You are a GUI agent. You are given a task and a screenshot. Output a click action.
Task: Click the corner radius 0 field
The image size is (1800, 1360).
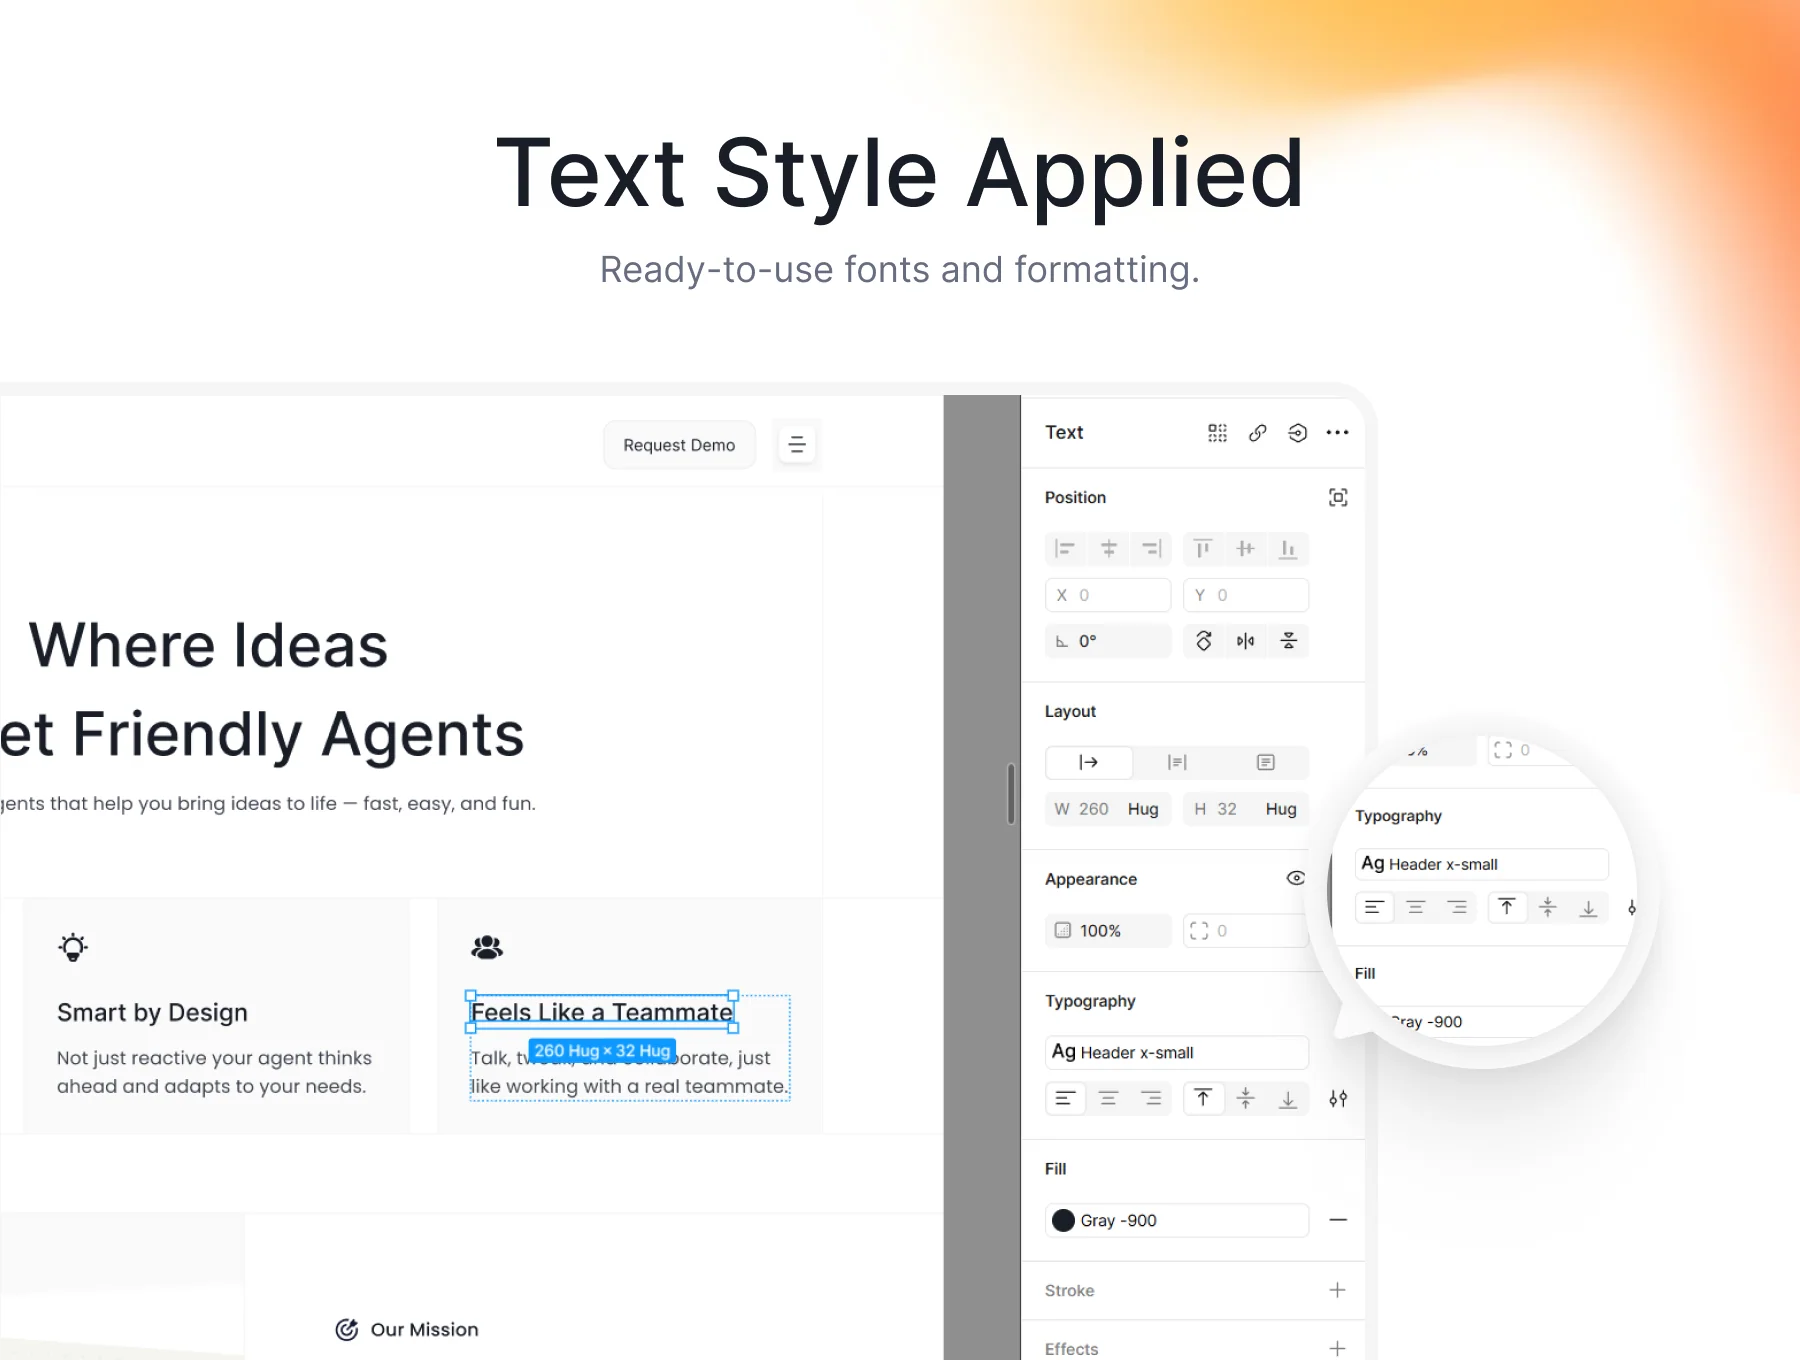(1246, 930)
